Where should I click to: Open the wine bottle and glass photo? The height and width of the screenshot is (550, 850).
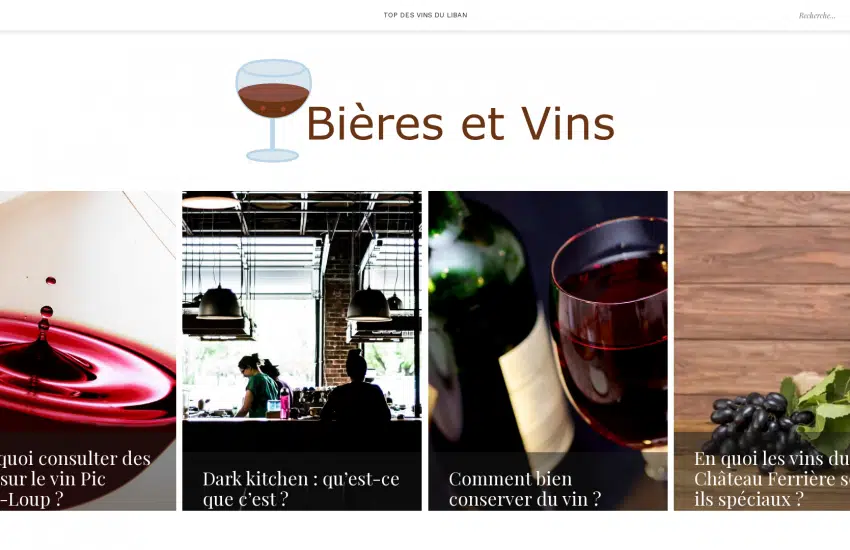(x=548, y=351)
